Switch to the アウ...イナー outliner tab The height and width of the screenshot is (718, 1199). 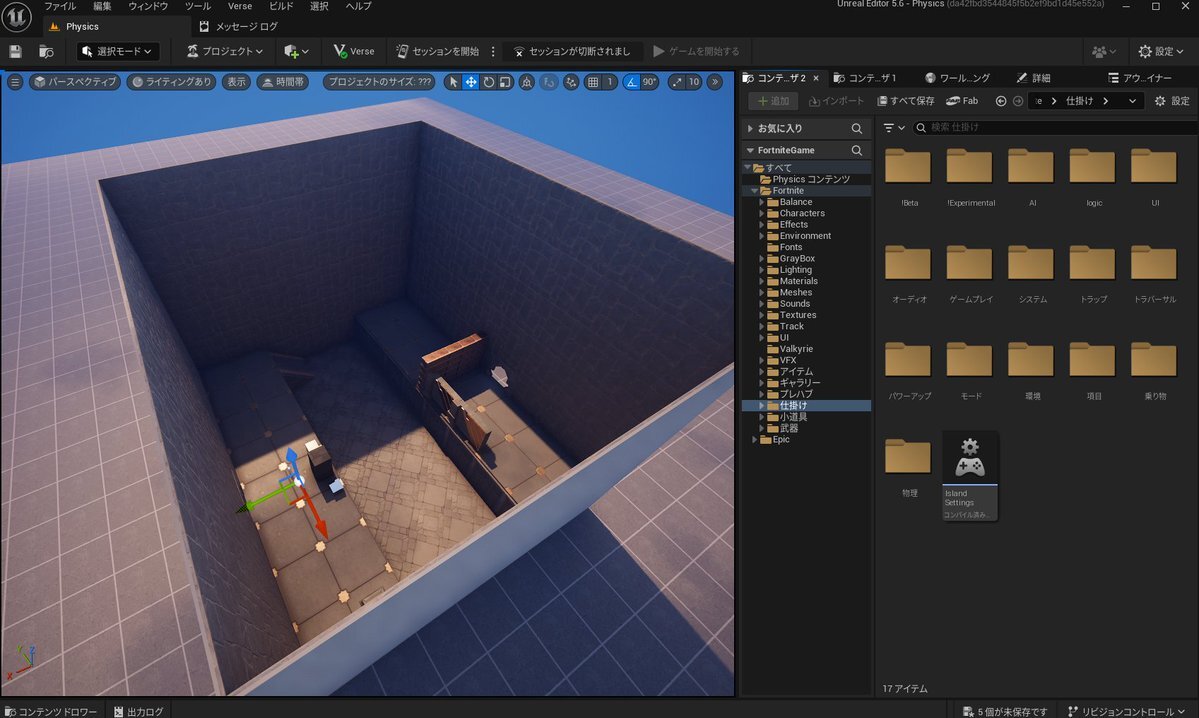coord(1139,78)
